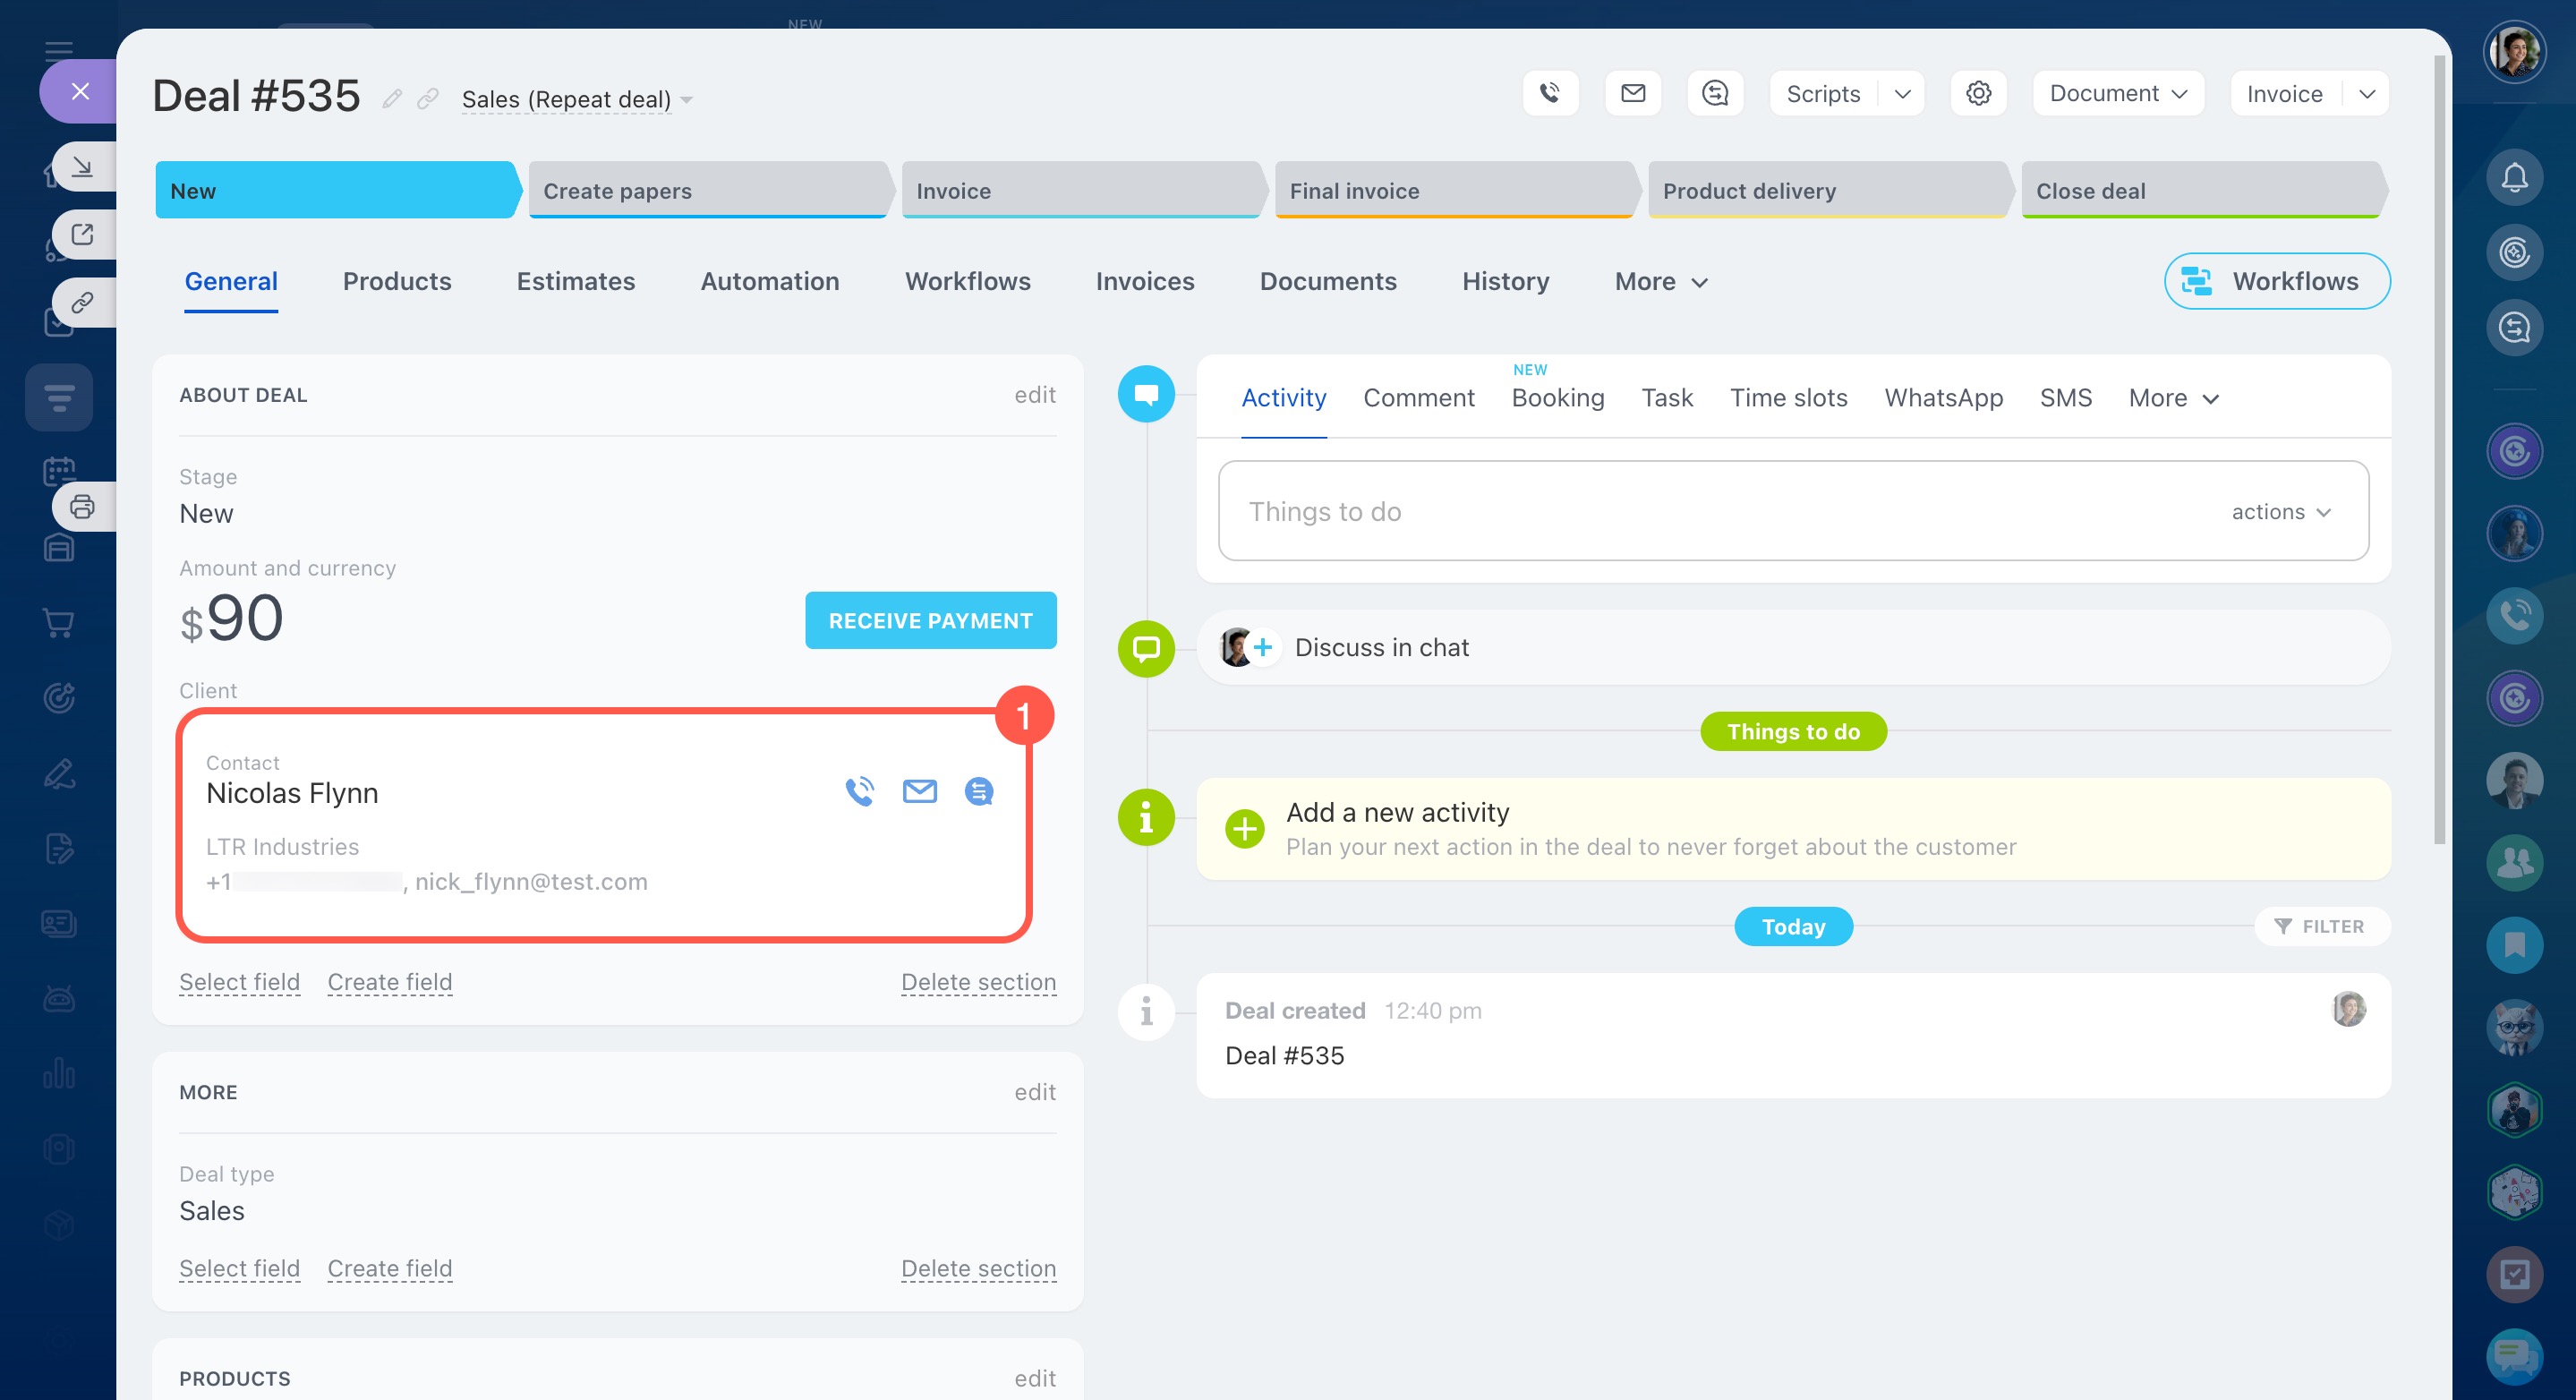
Task: Open notifications bell in right sidebar
Action: point(2514,178)
